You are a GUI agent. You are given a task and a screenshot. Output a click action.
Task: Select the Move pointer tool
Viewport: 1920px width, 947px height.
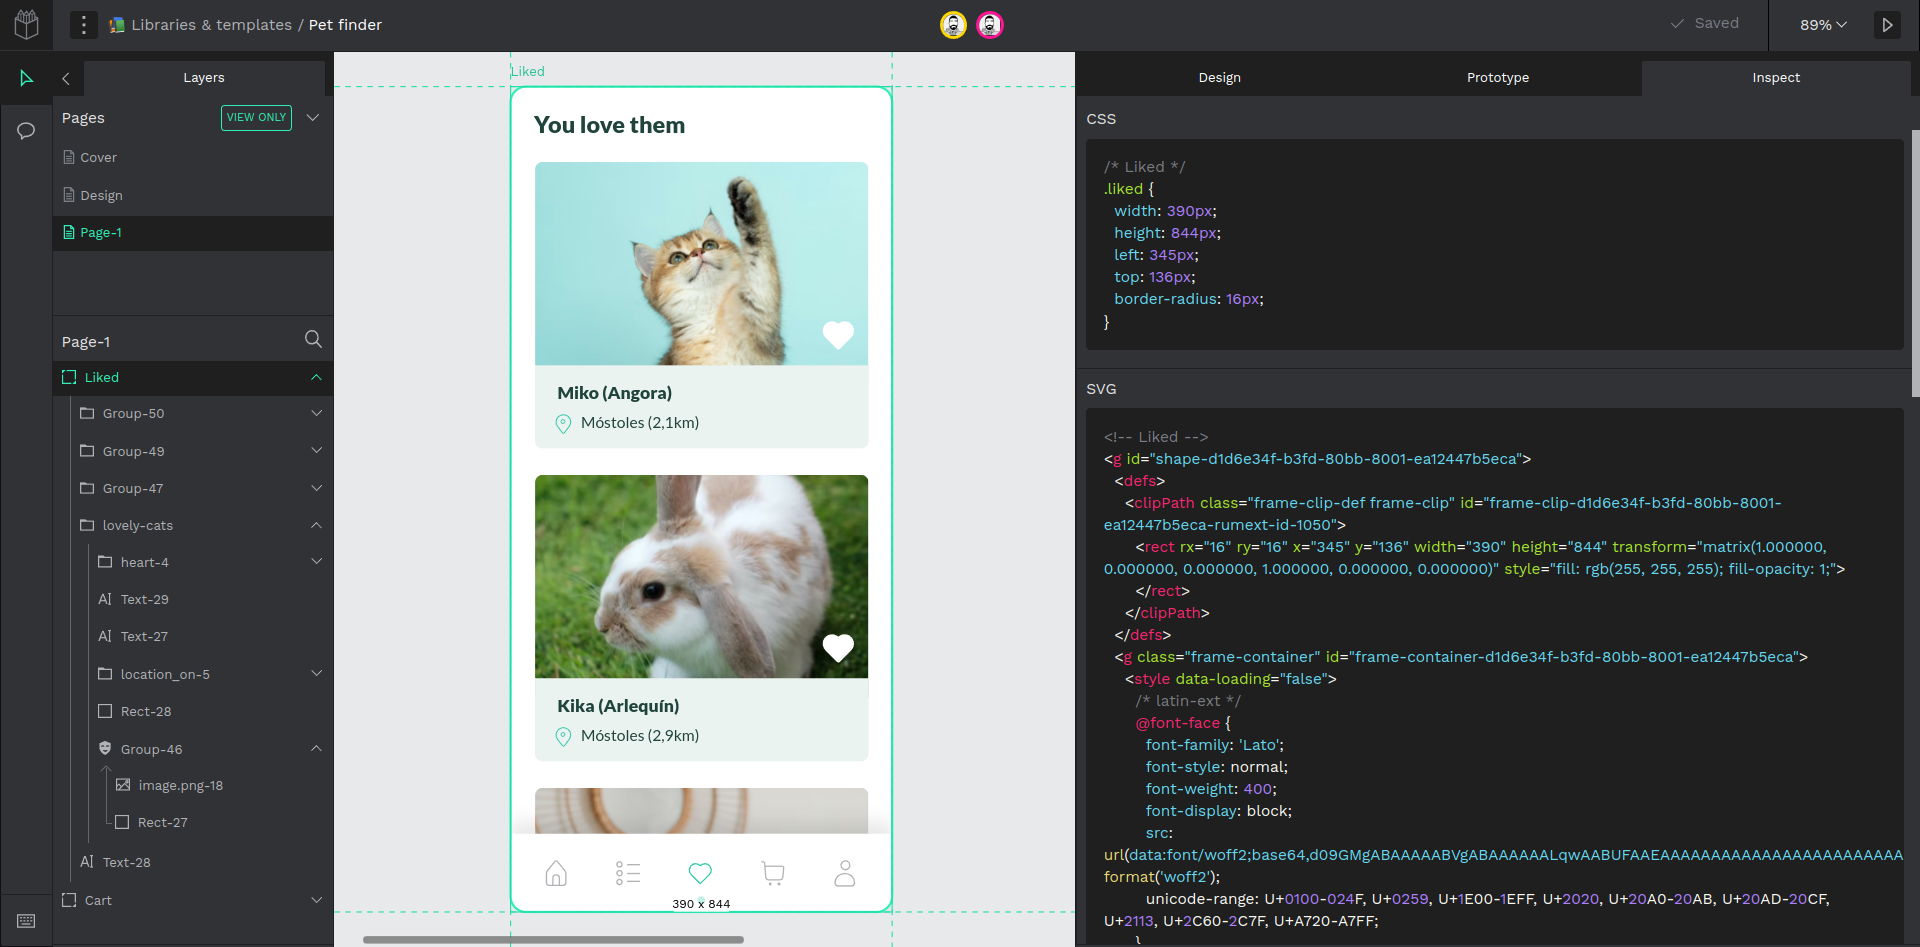point(27,78)
